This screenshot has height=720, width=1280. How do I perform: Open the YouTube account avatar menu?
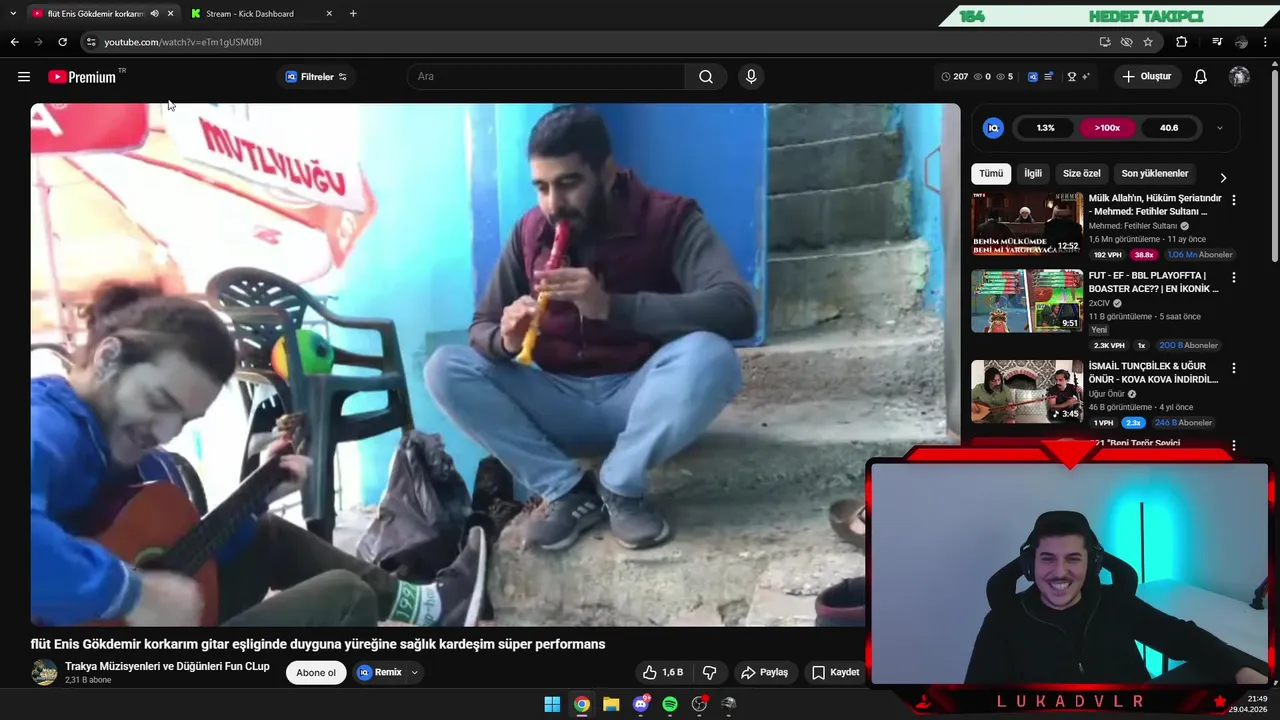[x=1239, y=77]
